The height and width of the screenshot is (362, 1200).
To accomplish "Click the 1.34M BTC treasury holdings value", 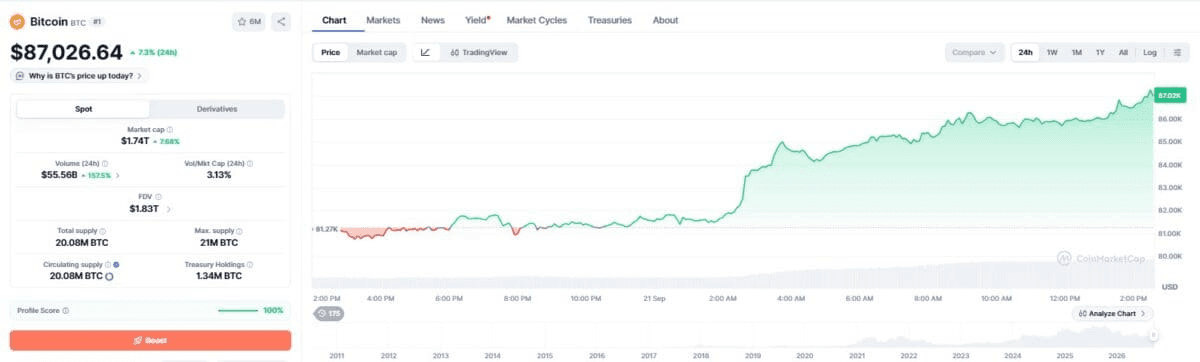I will pyautogui.click(x=218, y=276).
